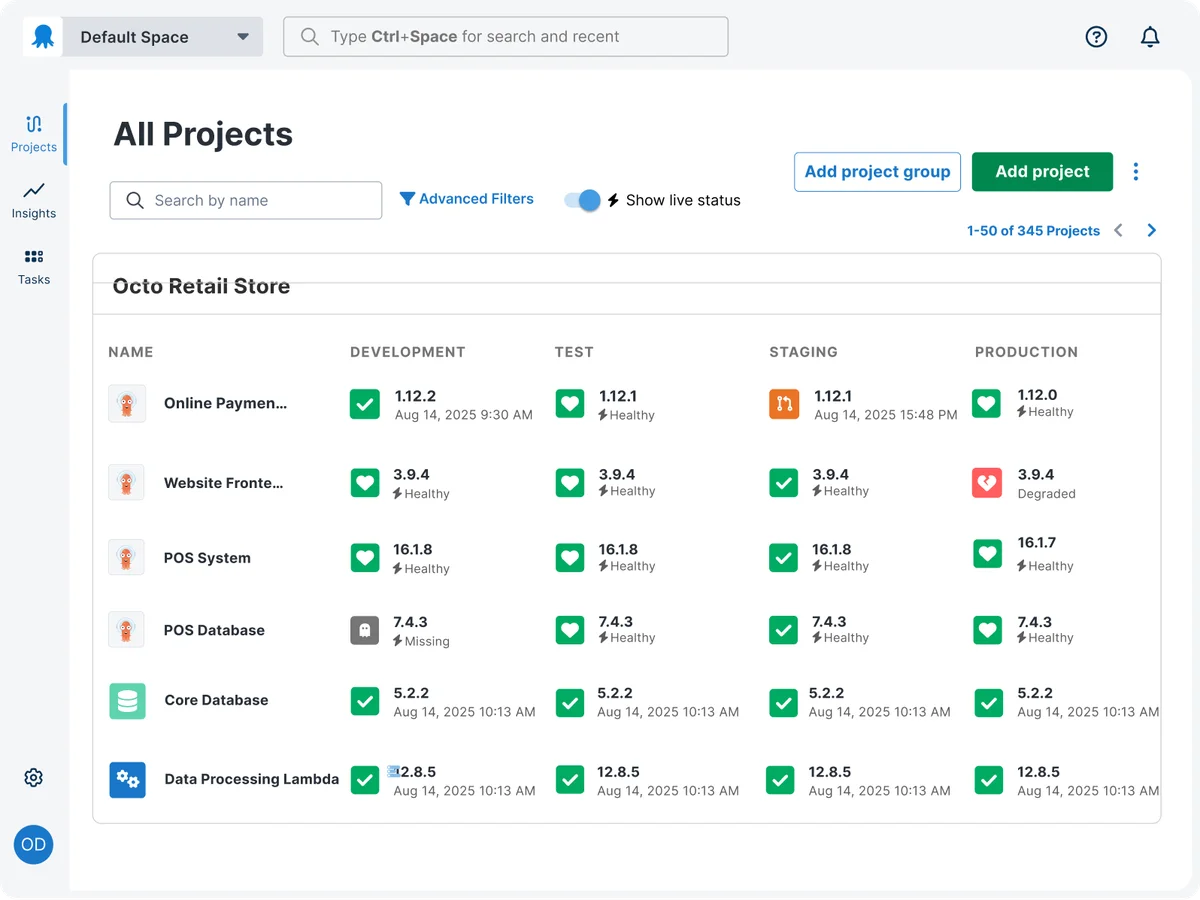This screenshot has width=1200, height=900.
Task: Open the settings gear icon in sidebar
Action: [34, 778]
